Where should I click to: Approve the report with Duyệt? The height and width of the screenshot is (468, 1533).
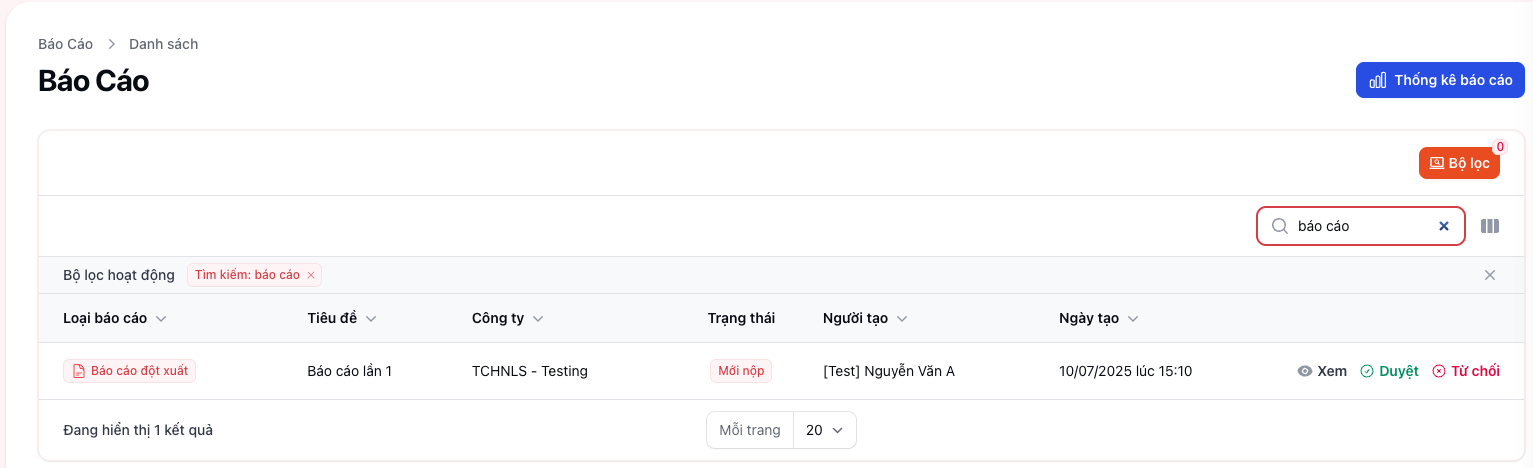[x=1389, y=371]
